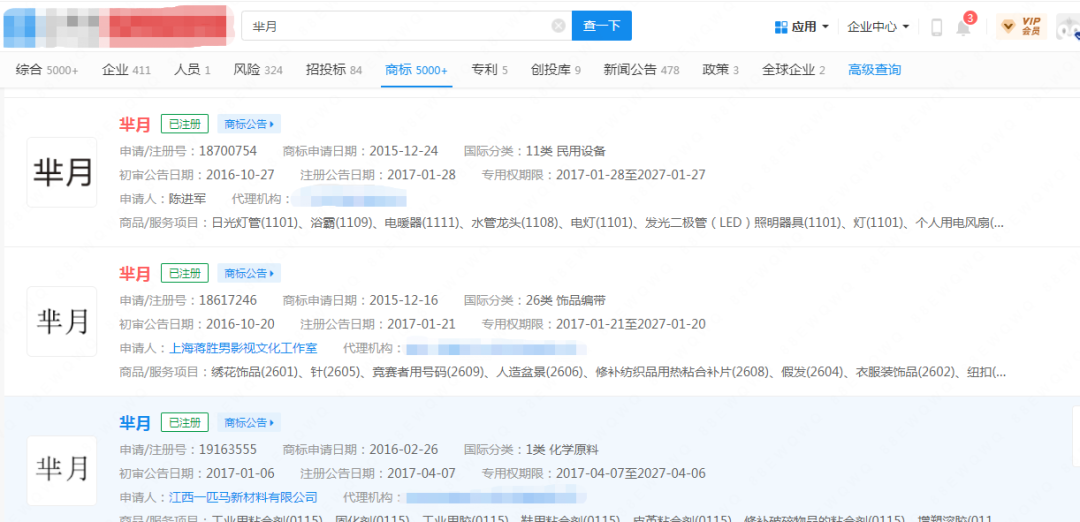Open the mobile phone icon in header

[x=936, y=27]
